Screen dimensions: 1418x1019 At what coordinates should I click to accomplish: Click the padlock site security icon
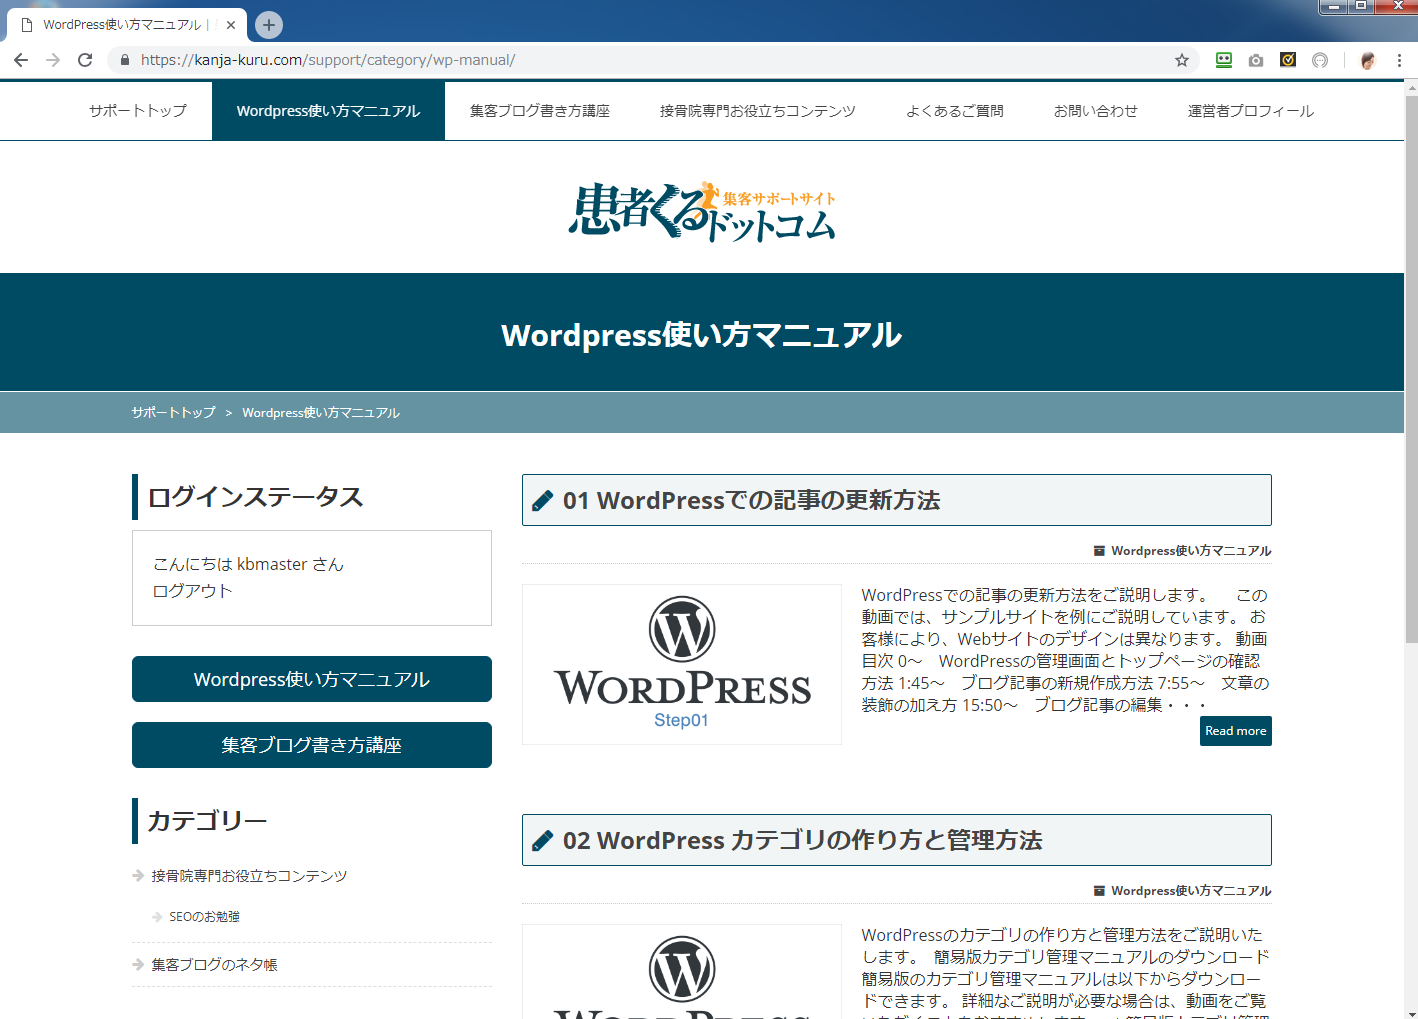pyautogui.click(x=125, y=60)
